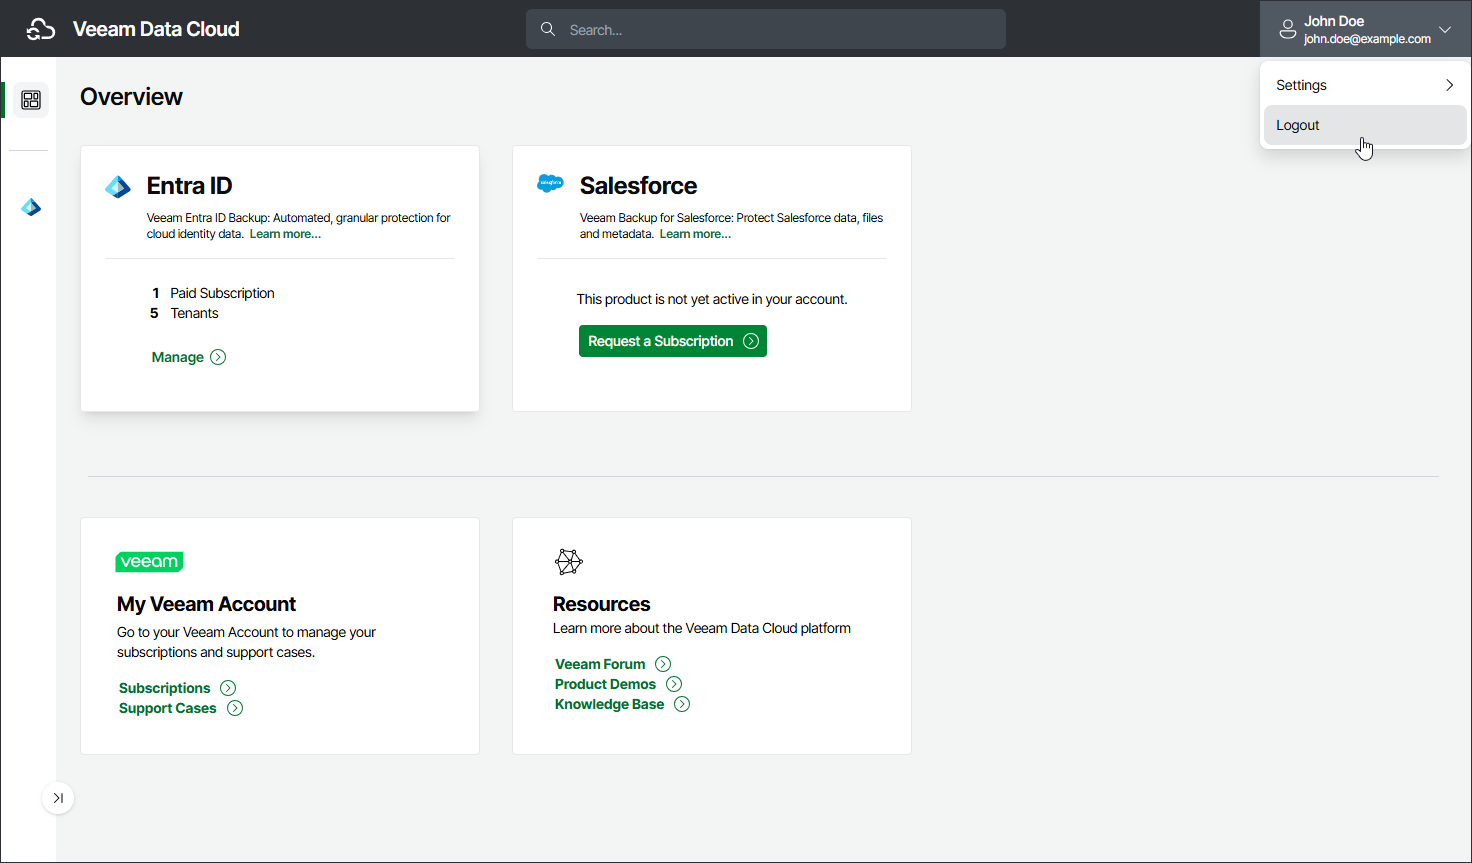Click the arrow icon beside Subscriptions
This screenshot has width=1472, height=863.
pos(228,688)
